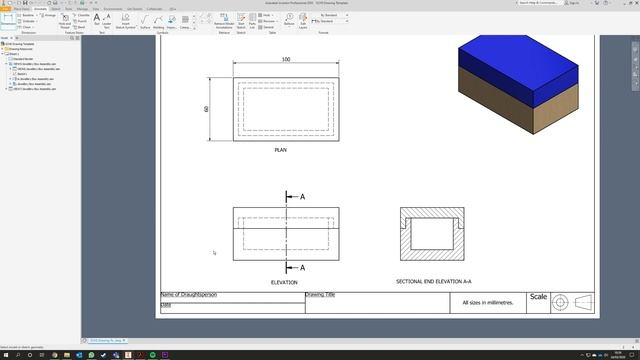
Task: Select the isometric 3D box view
Action: coord(518,84)
